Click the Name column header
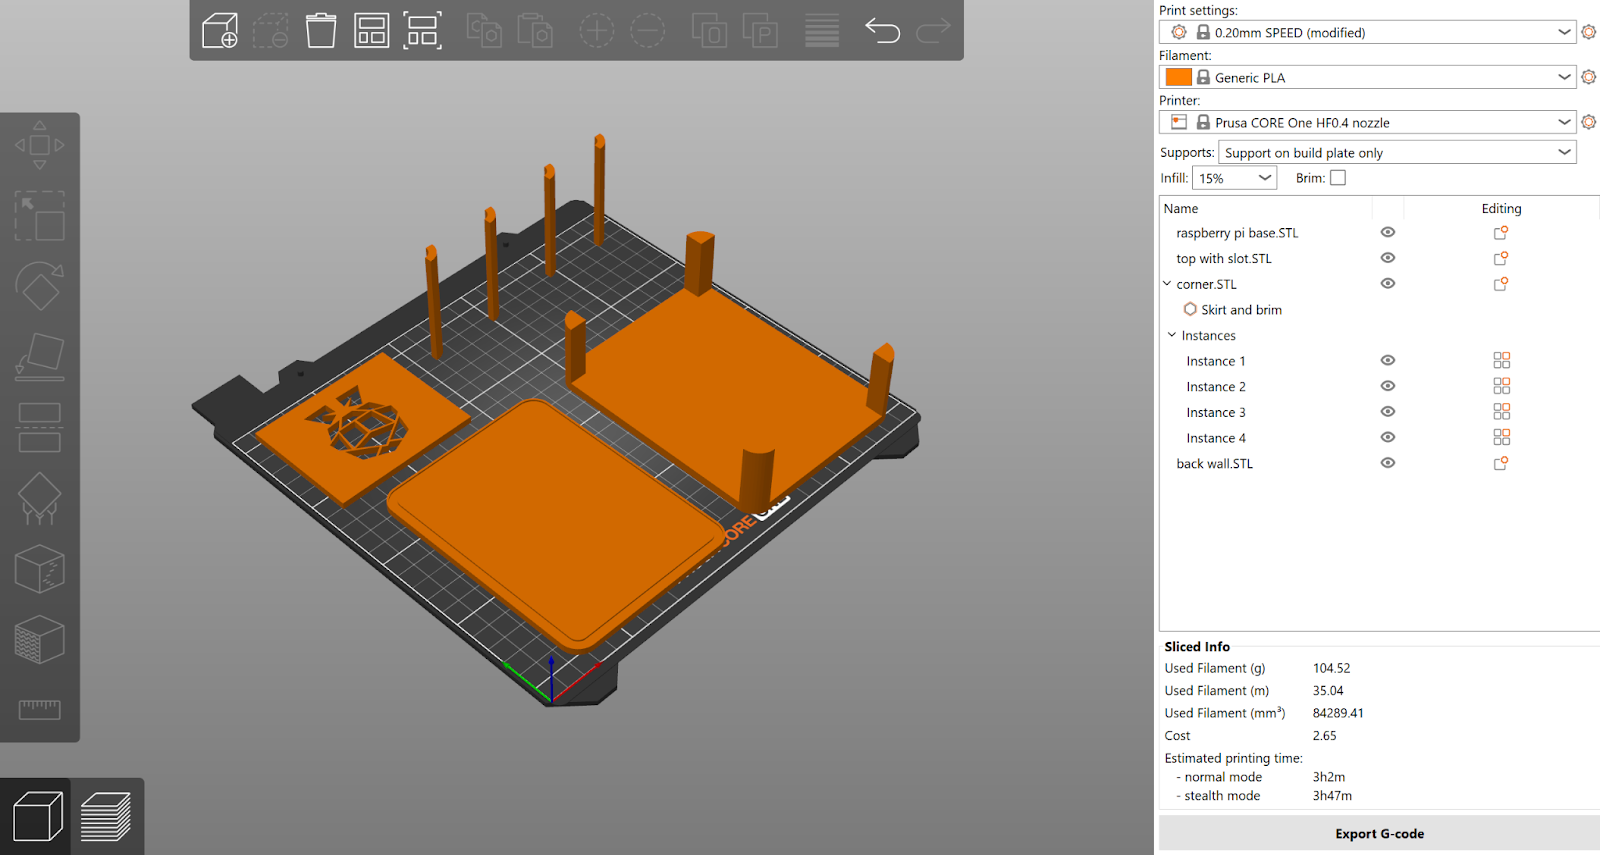 [x=1181, y=208]
